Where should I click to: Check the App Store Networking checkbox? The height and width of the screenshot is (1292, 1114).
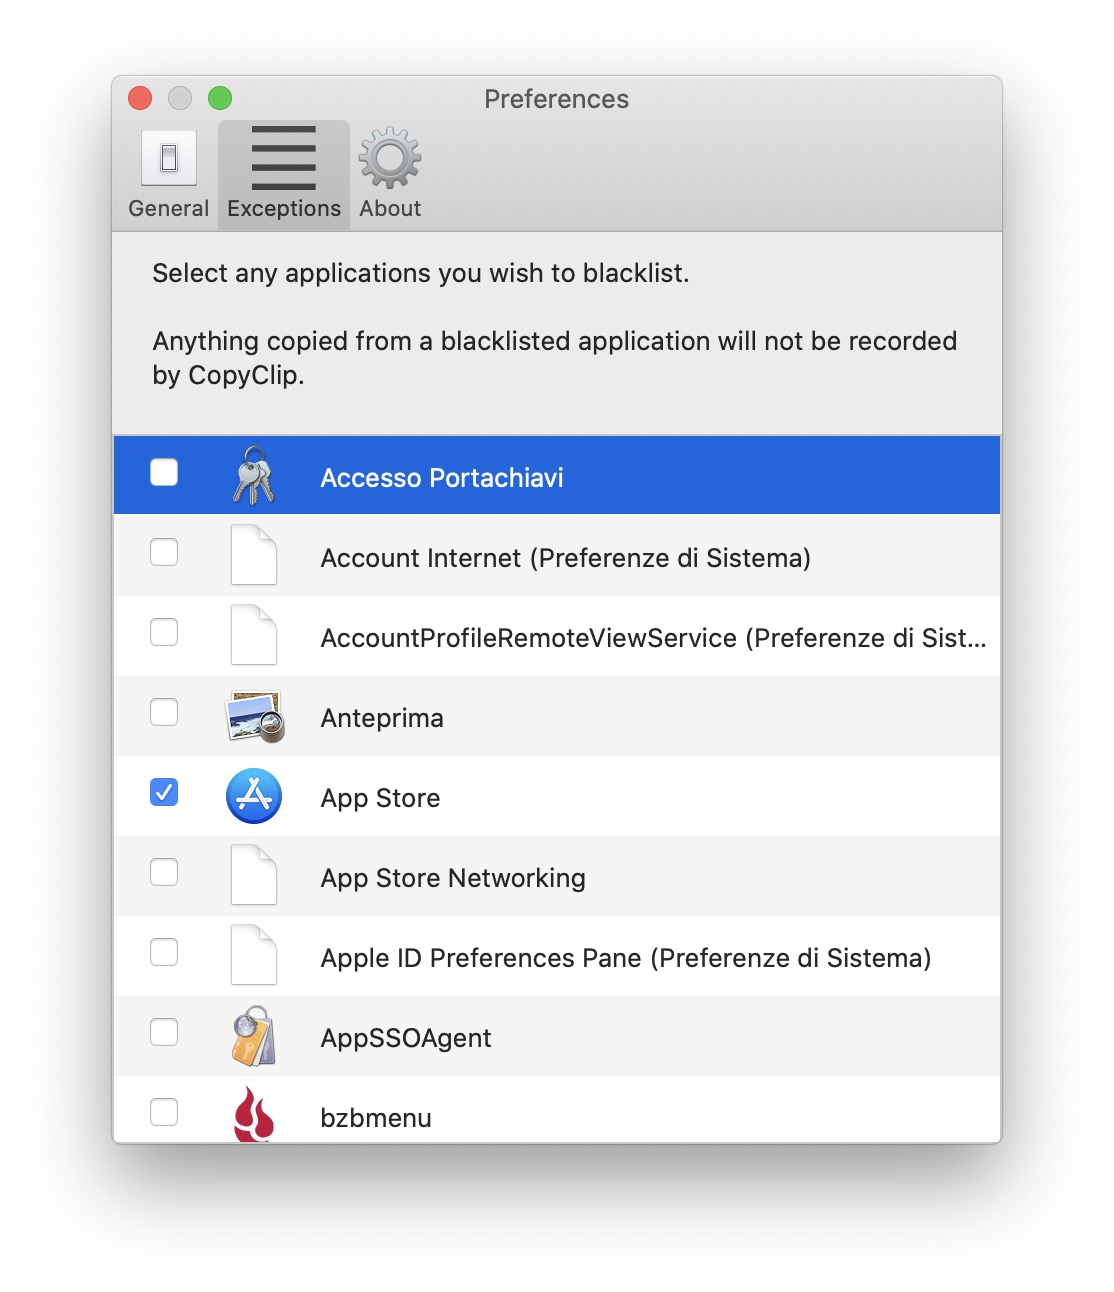coord(164,872)
